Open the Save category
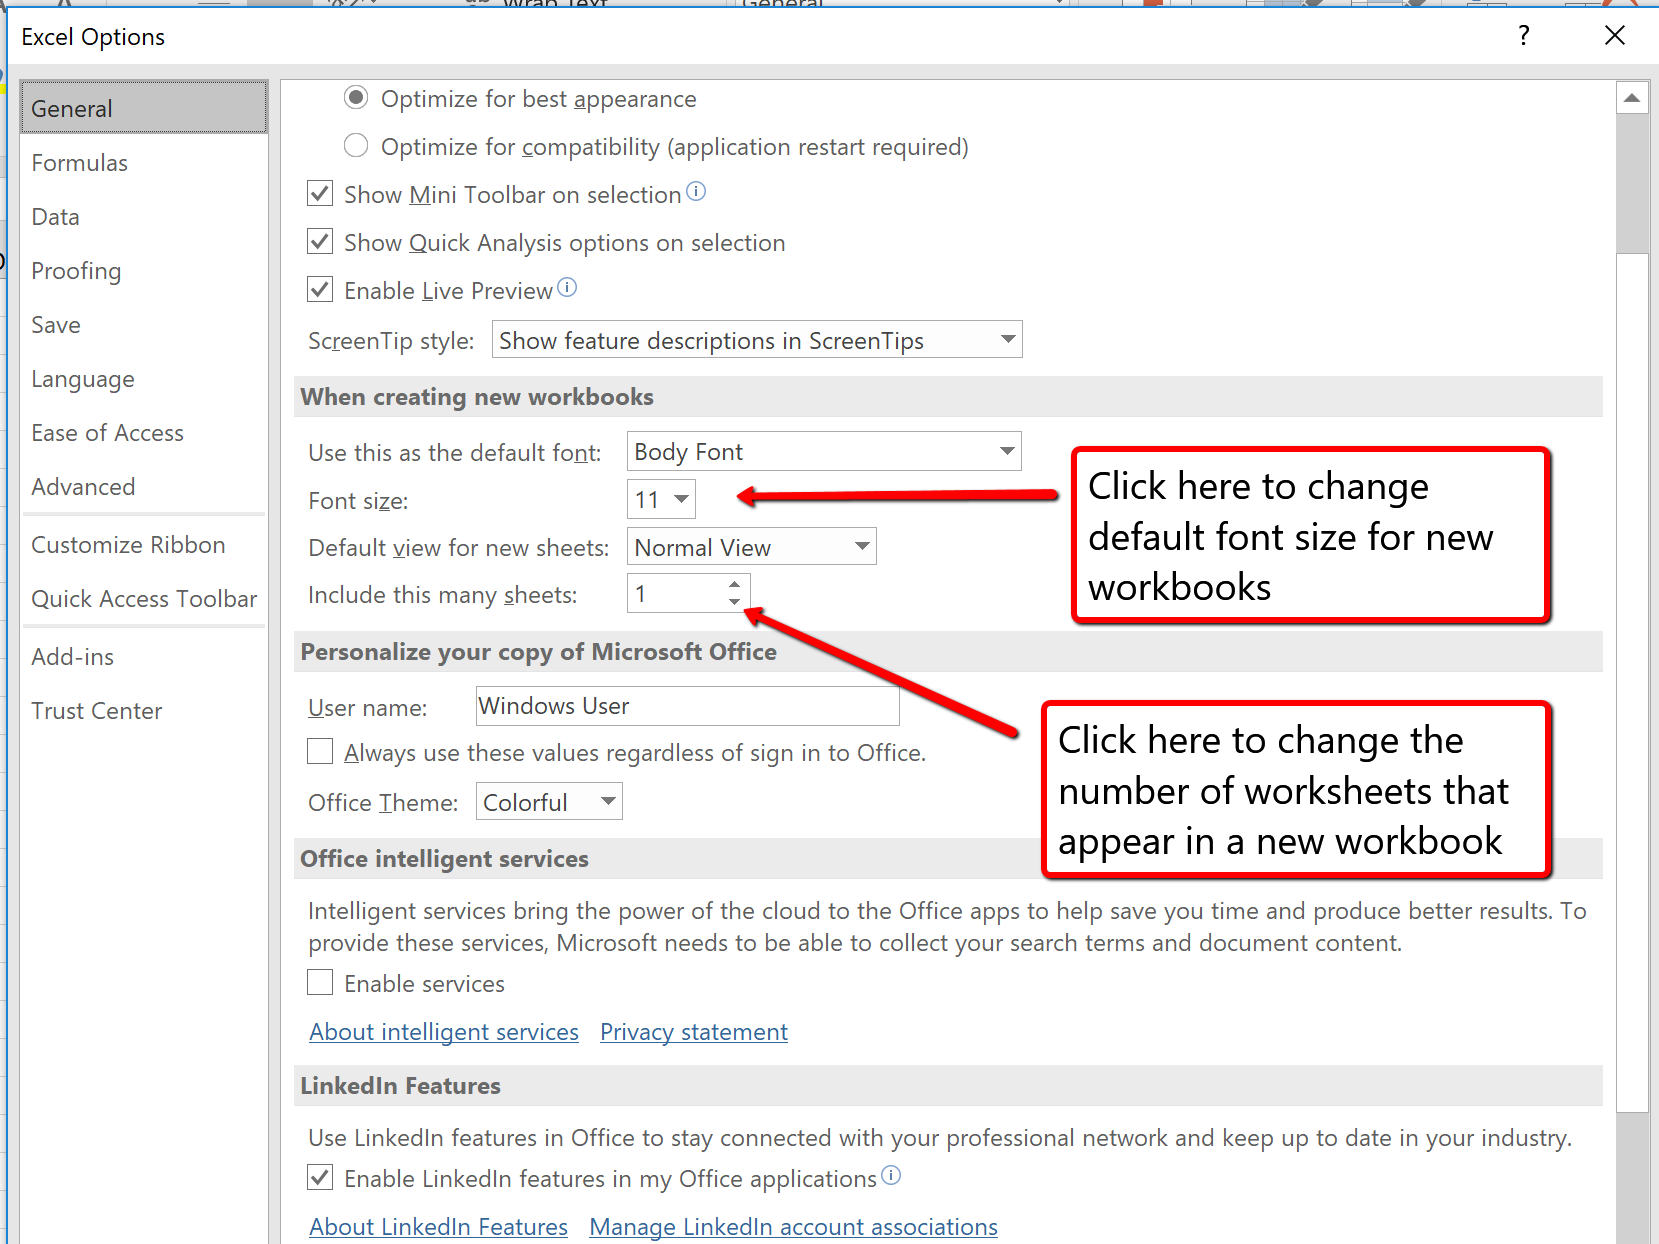 (x=144, y=324)
